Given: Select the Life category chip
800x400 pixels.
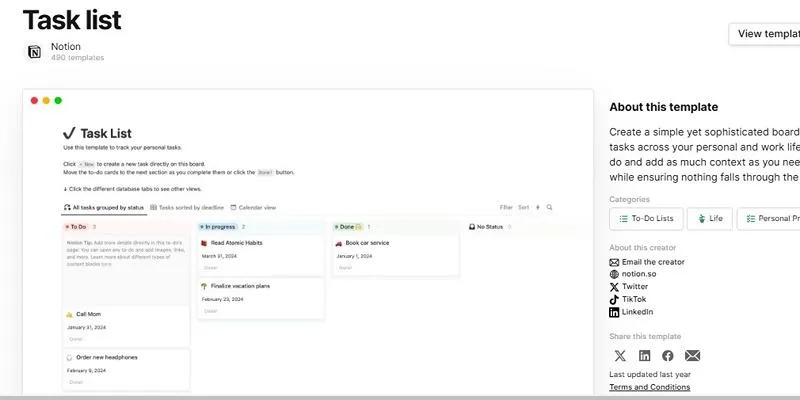Looking at the screenshot, I should point(710,218).
